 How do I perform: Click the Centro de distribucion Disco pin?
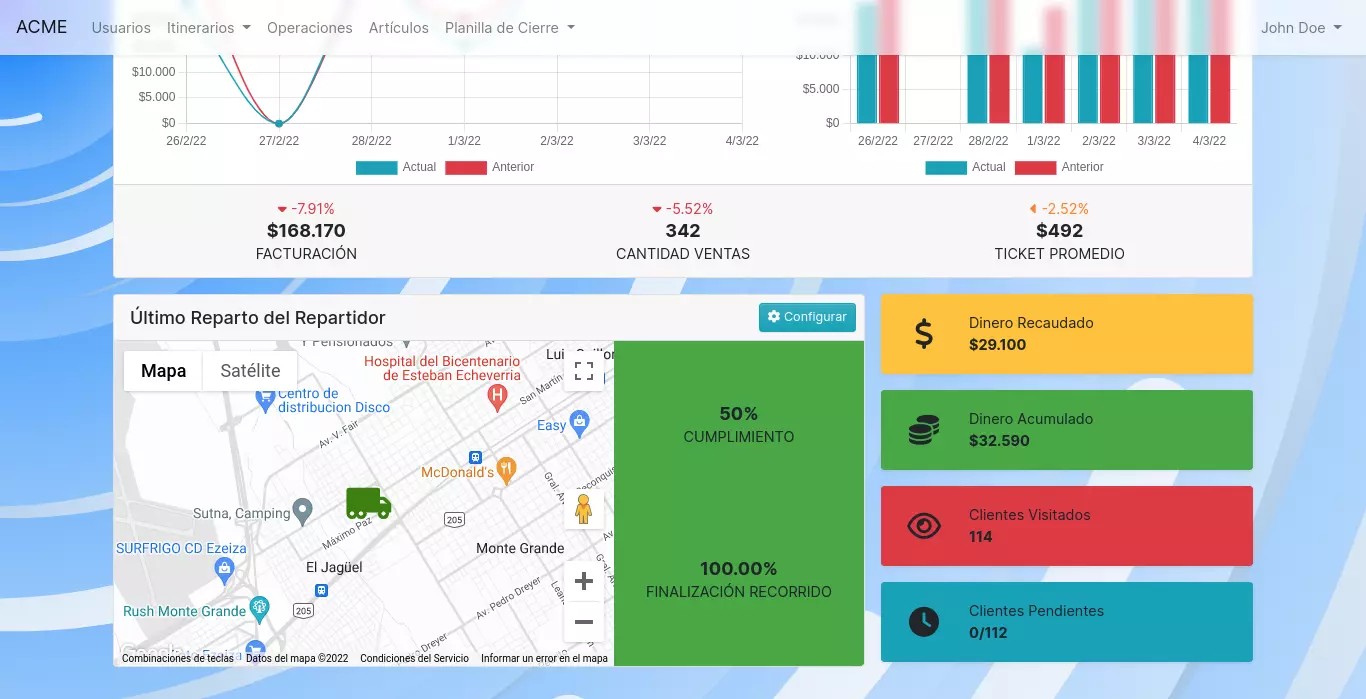(265, 400)
